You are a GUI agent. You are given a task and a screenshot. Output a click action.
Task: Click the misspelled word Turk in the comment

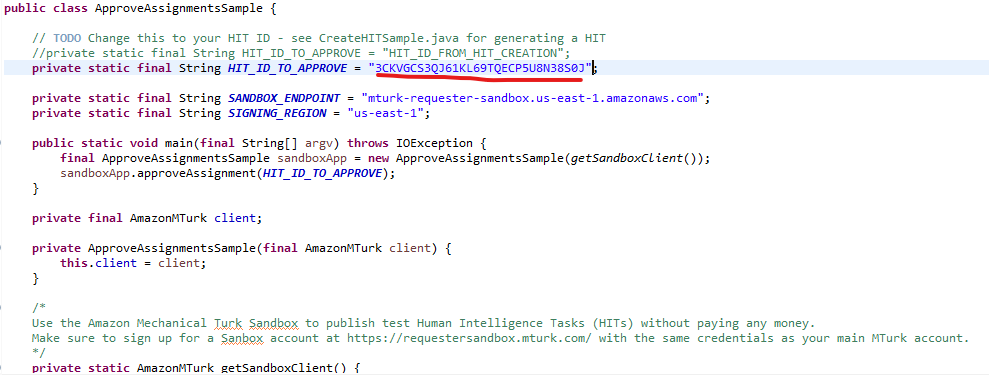point(228,324)
